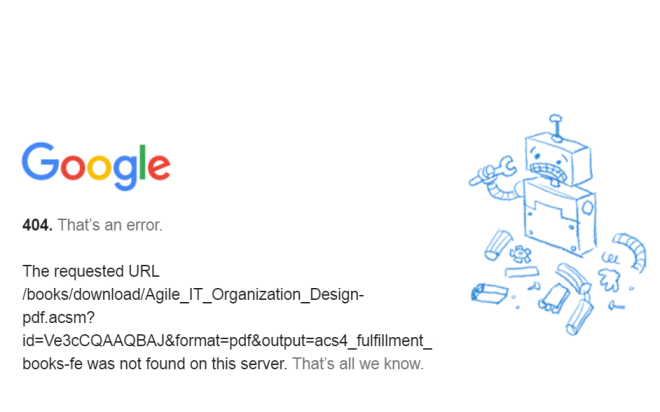Click the detached robot hand
Screen dimensions: 660x412
pyautogui.click(x=609, y=279)
